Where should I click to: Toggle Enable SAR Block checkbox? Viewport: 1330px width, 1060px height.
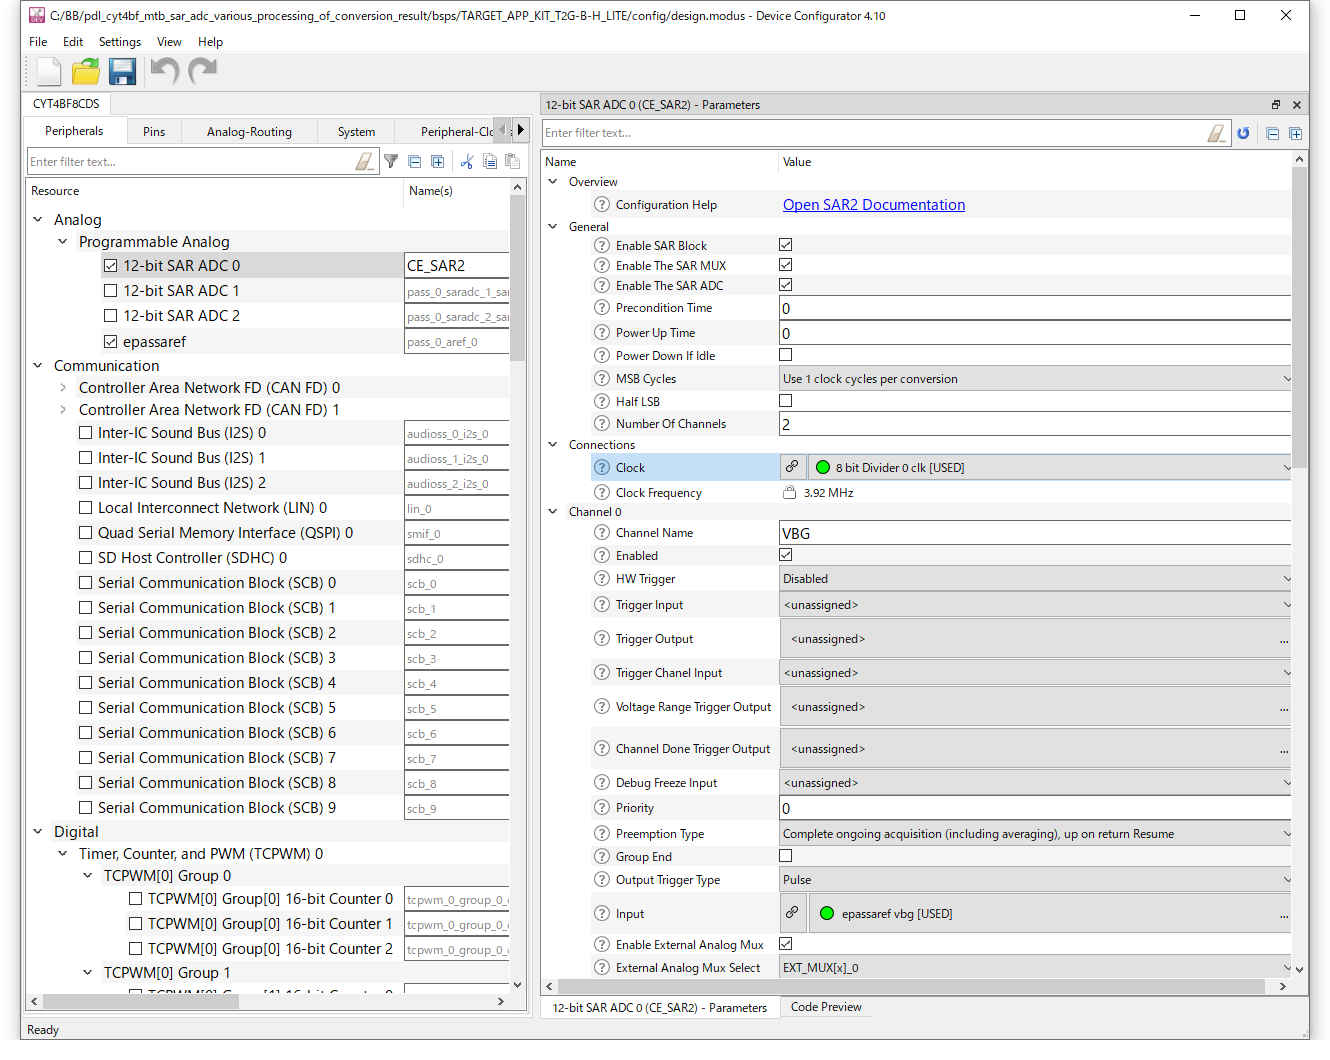coord(786,245)
